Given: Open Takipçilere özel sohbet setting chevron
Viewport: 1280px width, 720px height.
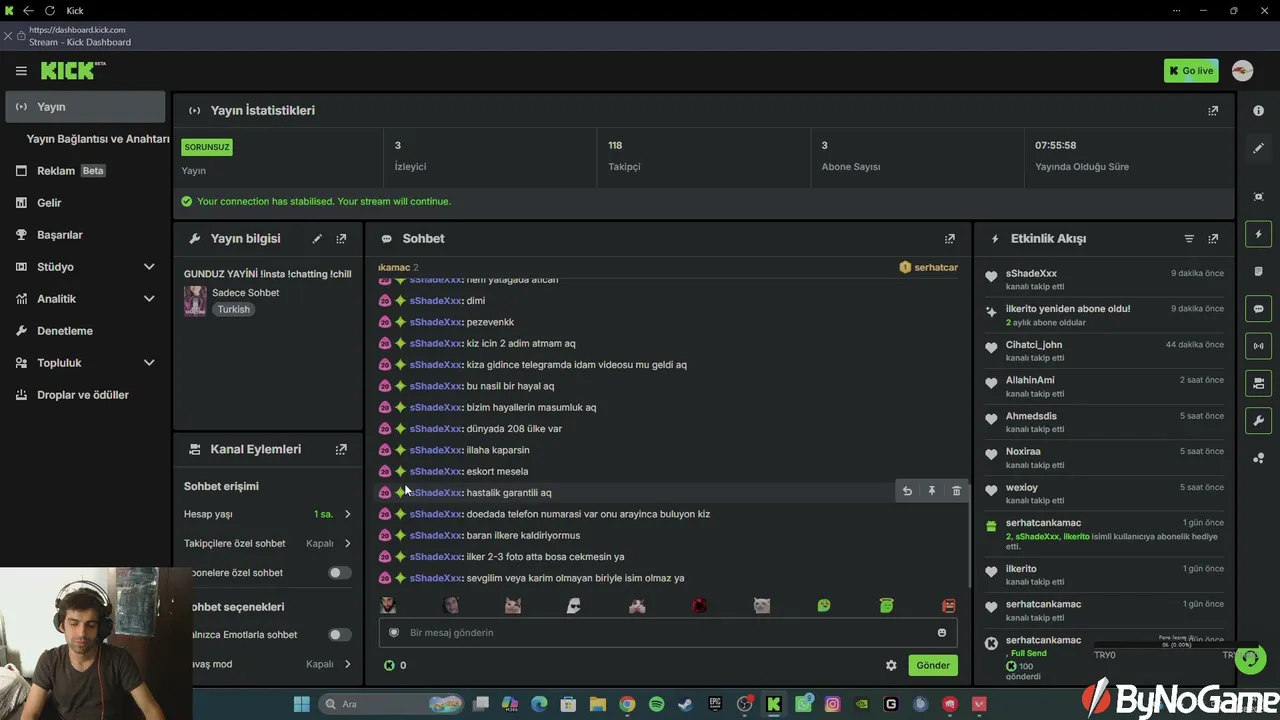Looking at the screenshot, I should pyautogui.click(x=347, y=544).
